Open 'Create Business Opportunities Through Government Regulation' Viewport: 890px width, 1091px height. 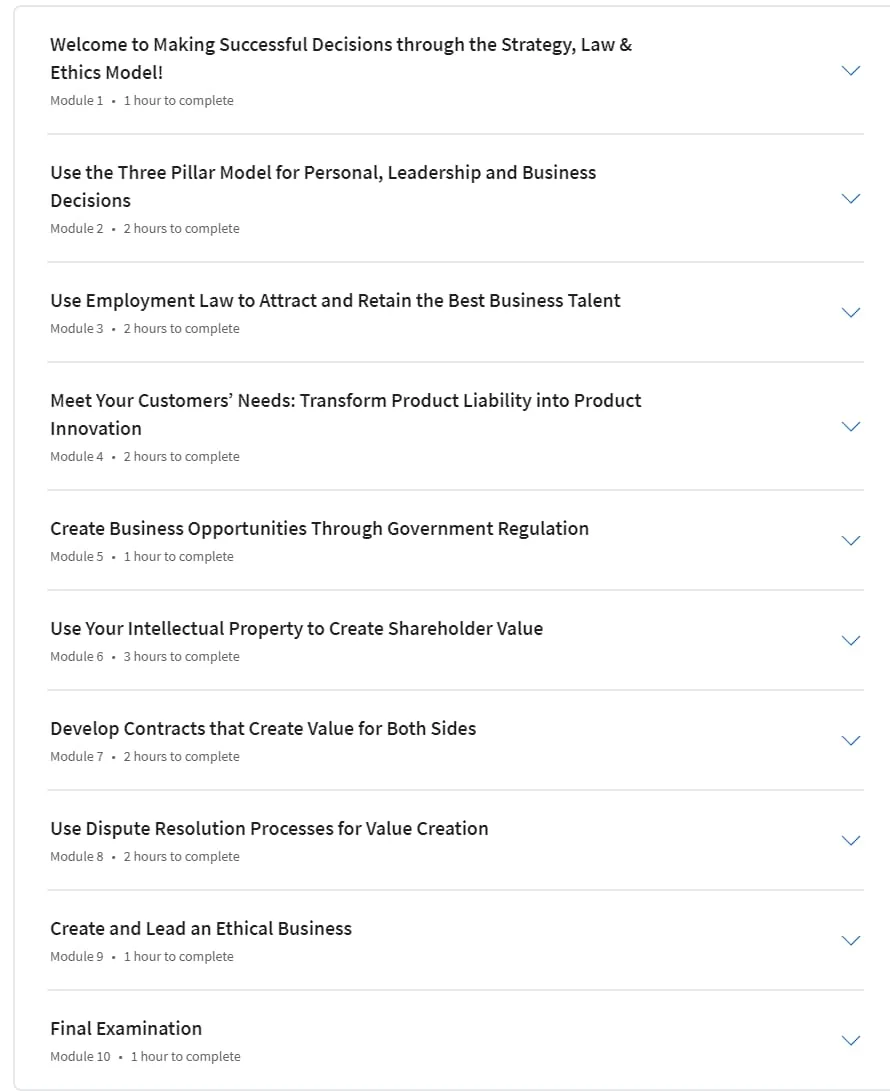[x=319, y=529]
